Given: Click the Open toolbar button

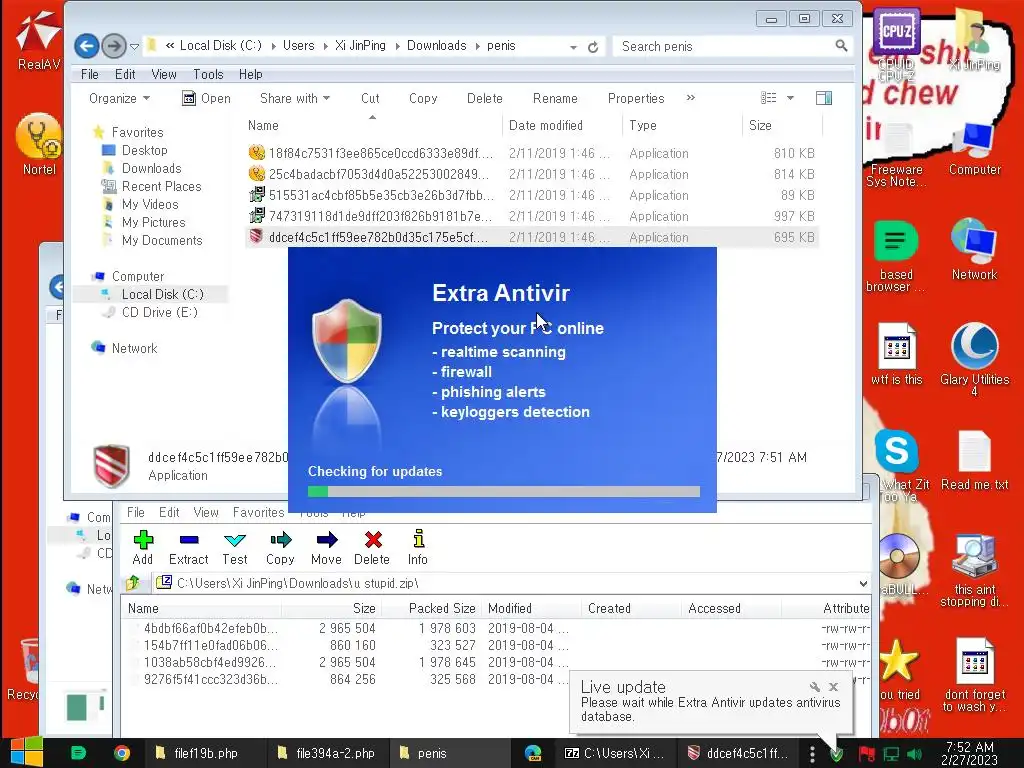Looking at the screenshot, I should click(206, 98).
